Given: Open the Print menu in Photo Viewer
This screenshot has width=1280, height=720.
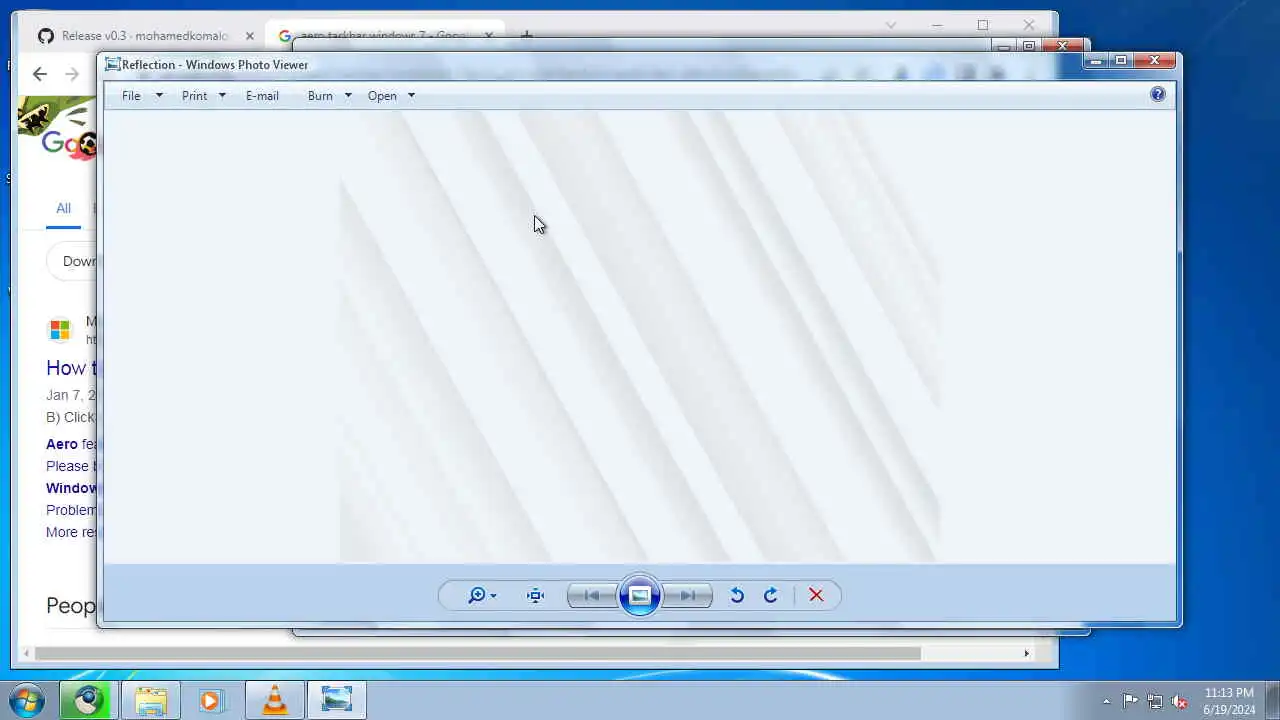Looking at the screenshot, I should (194, 96).
